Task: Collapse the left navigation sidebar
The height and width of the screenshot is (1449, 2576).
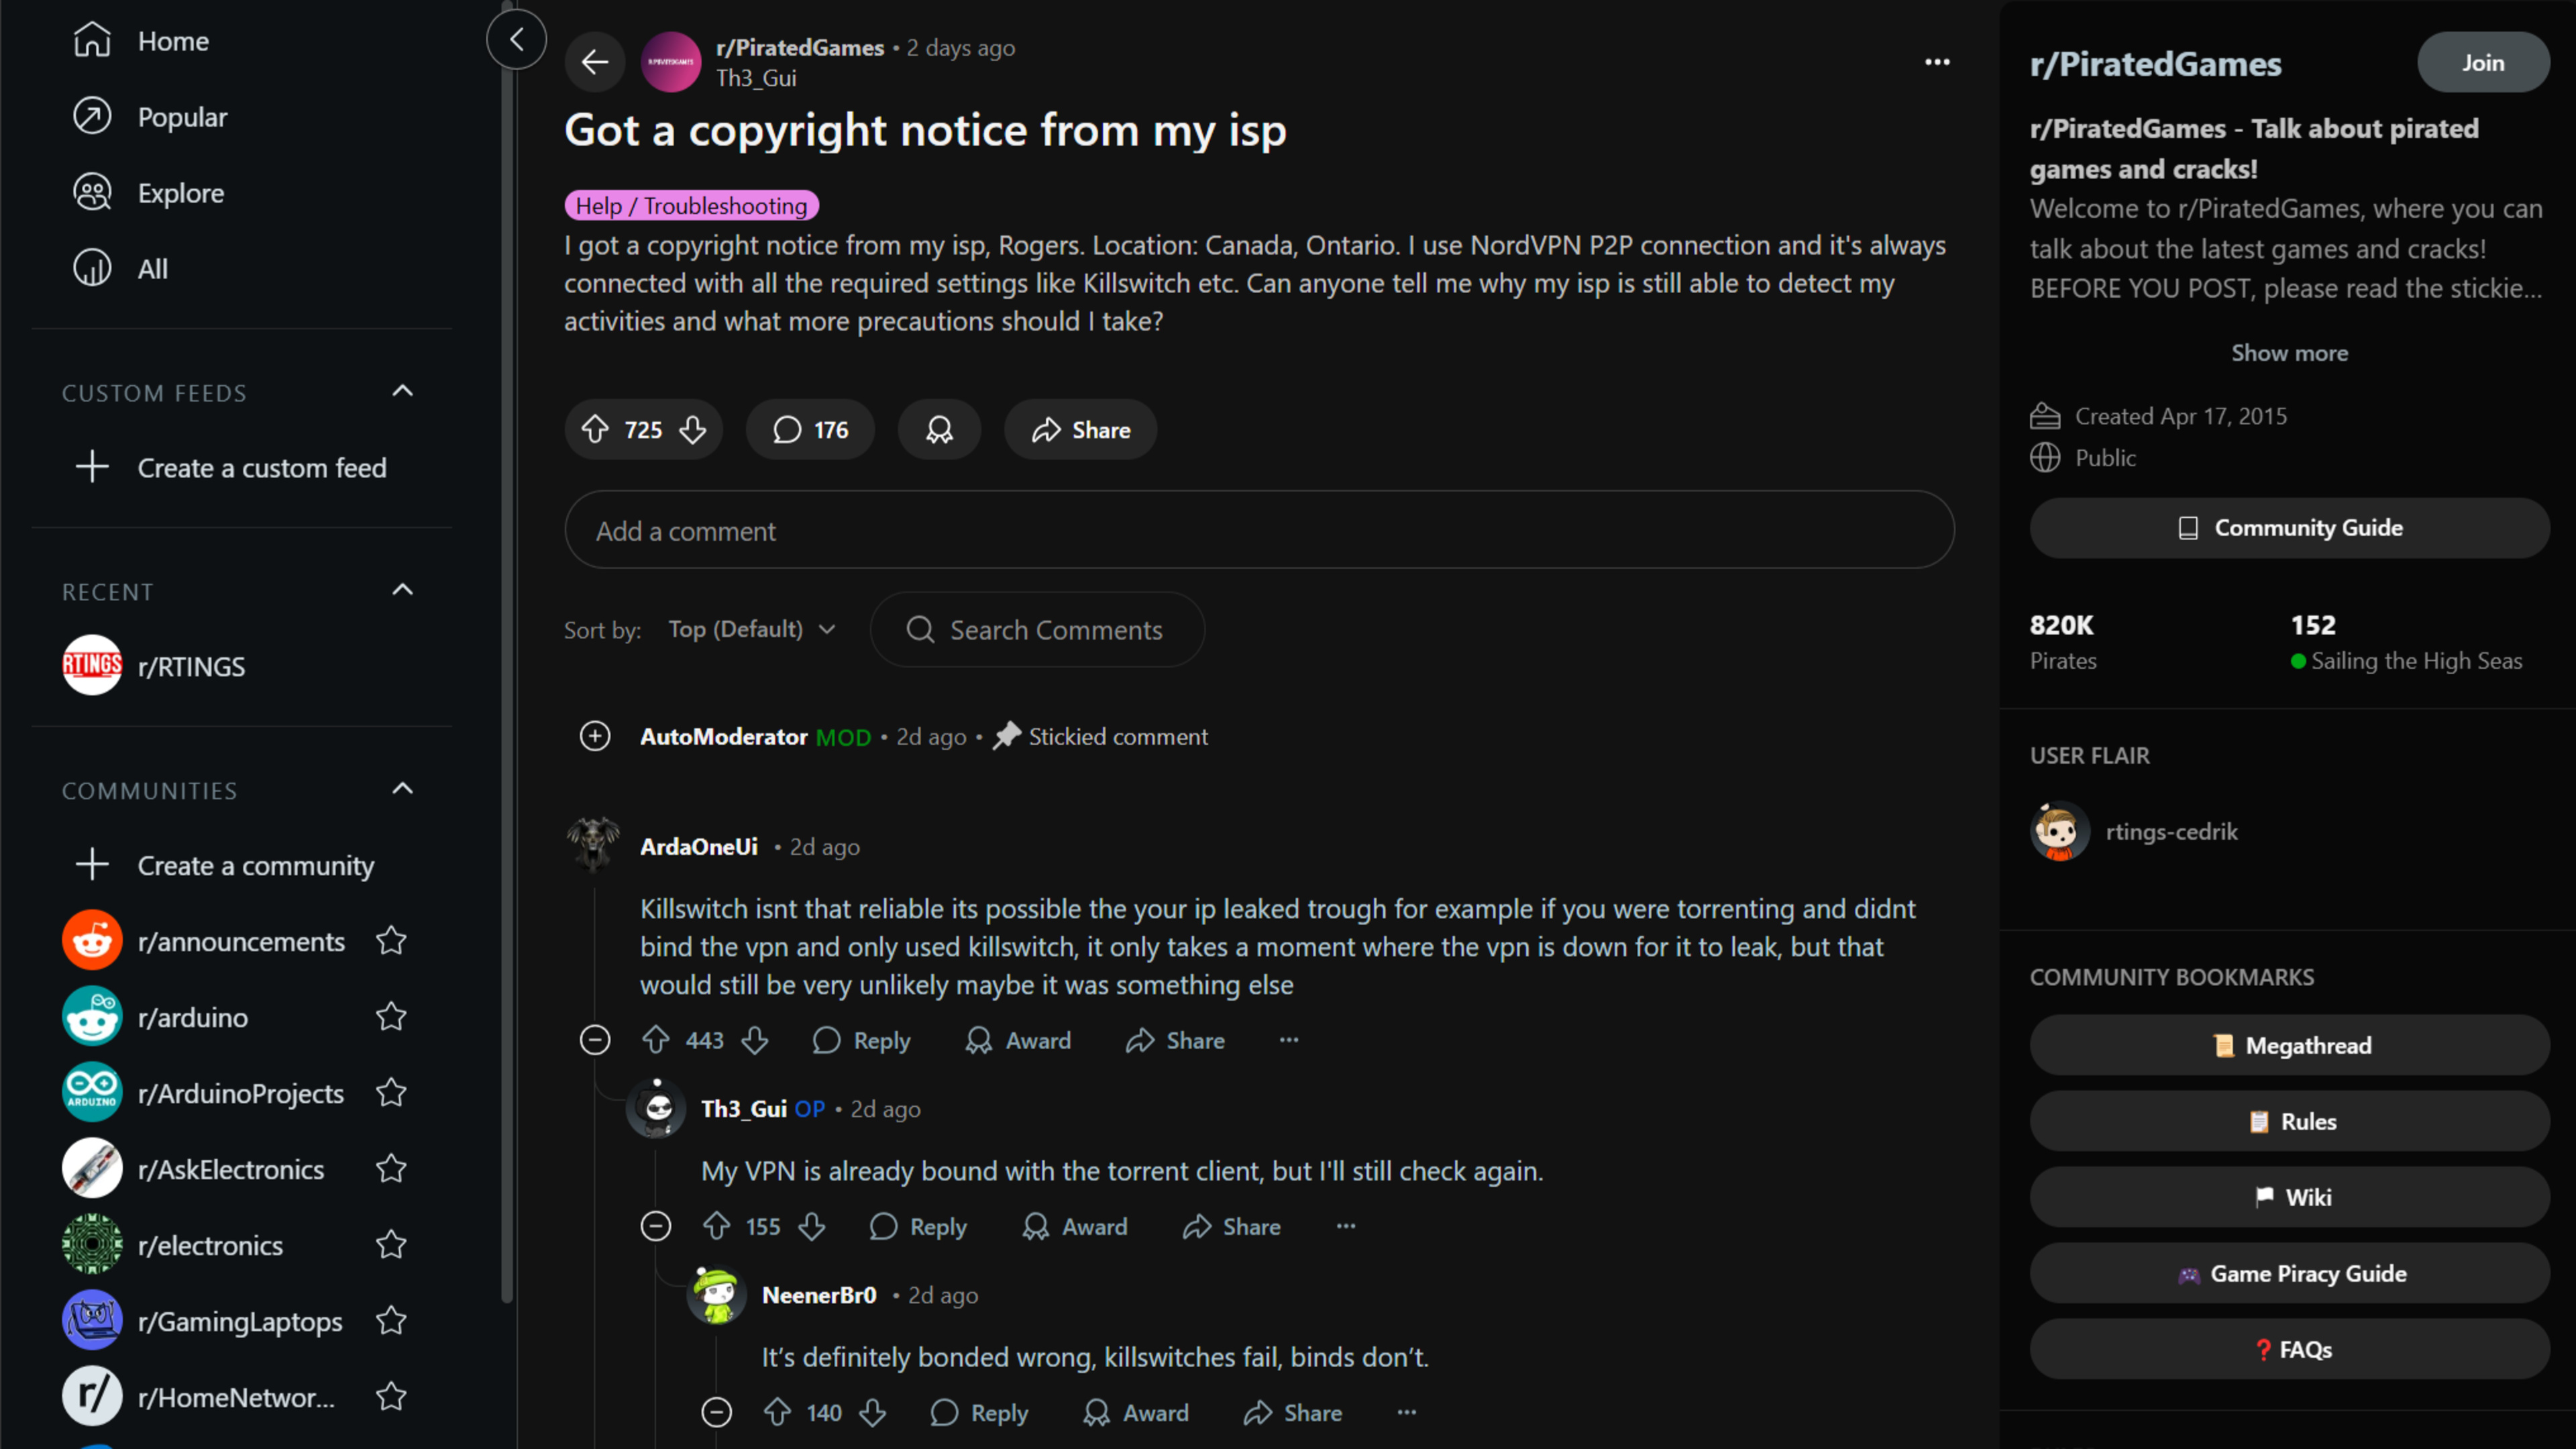Action: pos(516,40)
